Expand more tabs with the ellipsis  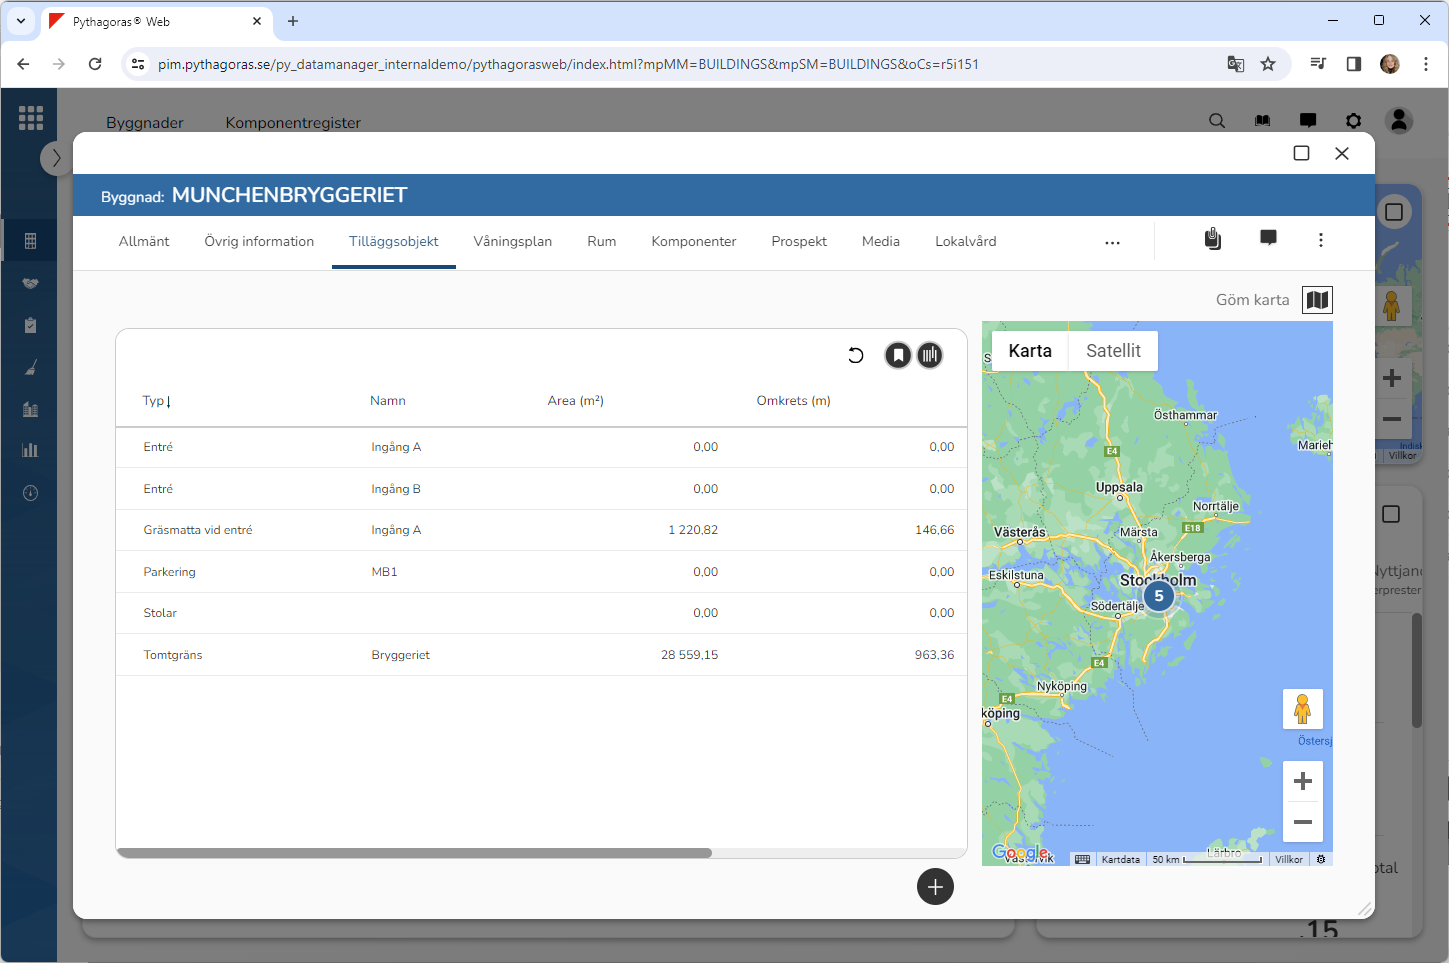(x=1112, y=242)
